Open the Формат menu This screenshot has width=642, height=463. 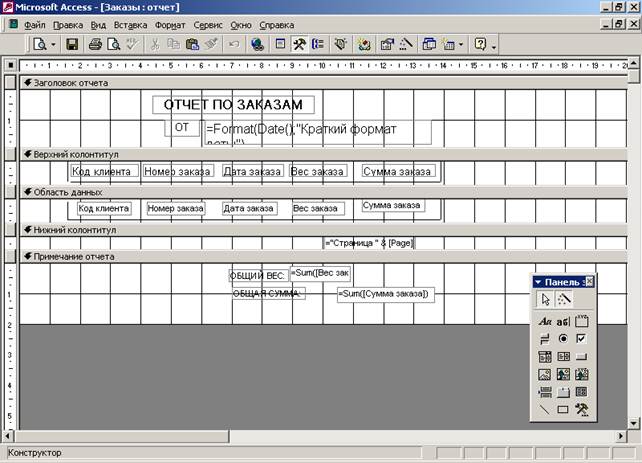click(x=170, y=25)
